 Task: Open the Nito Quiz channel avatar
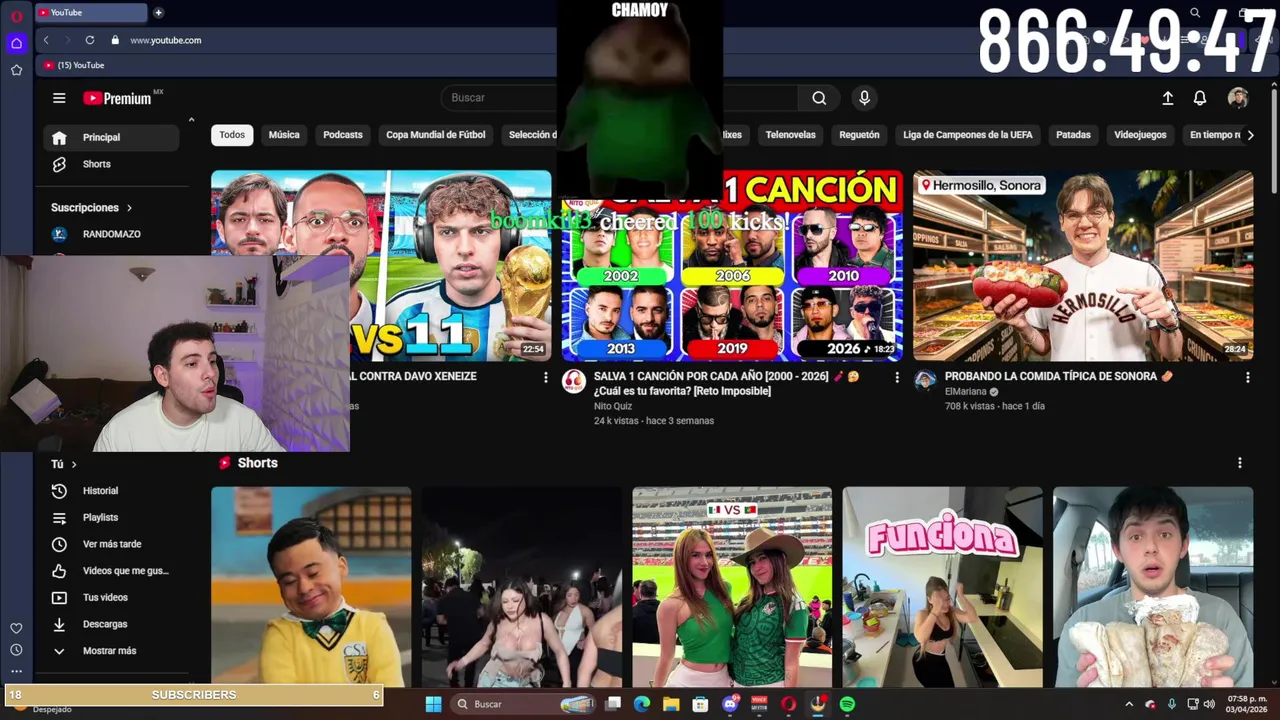coord(573,381)
